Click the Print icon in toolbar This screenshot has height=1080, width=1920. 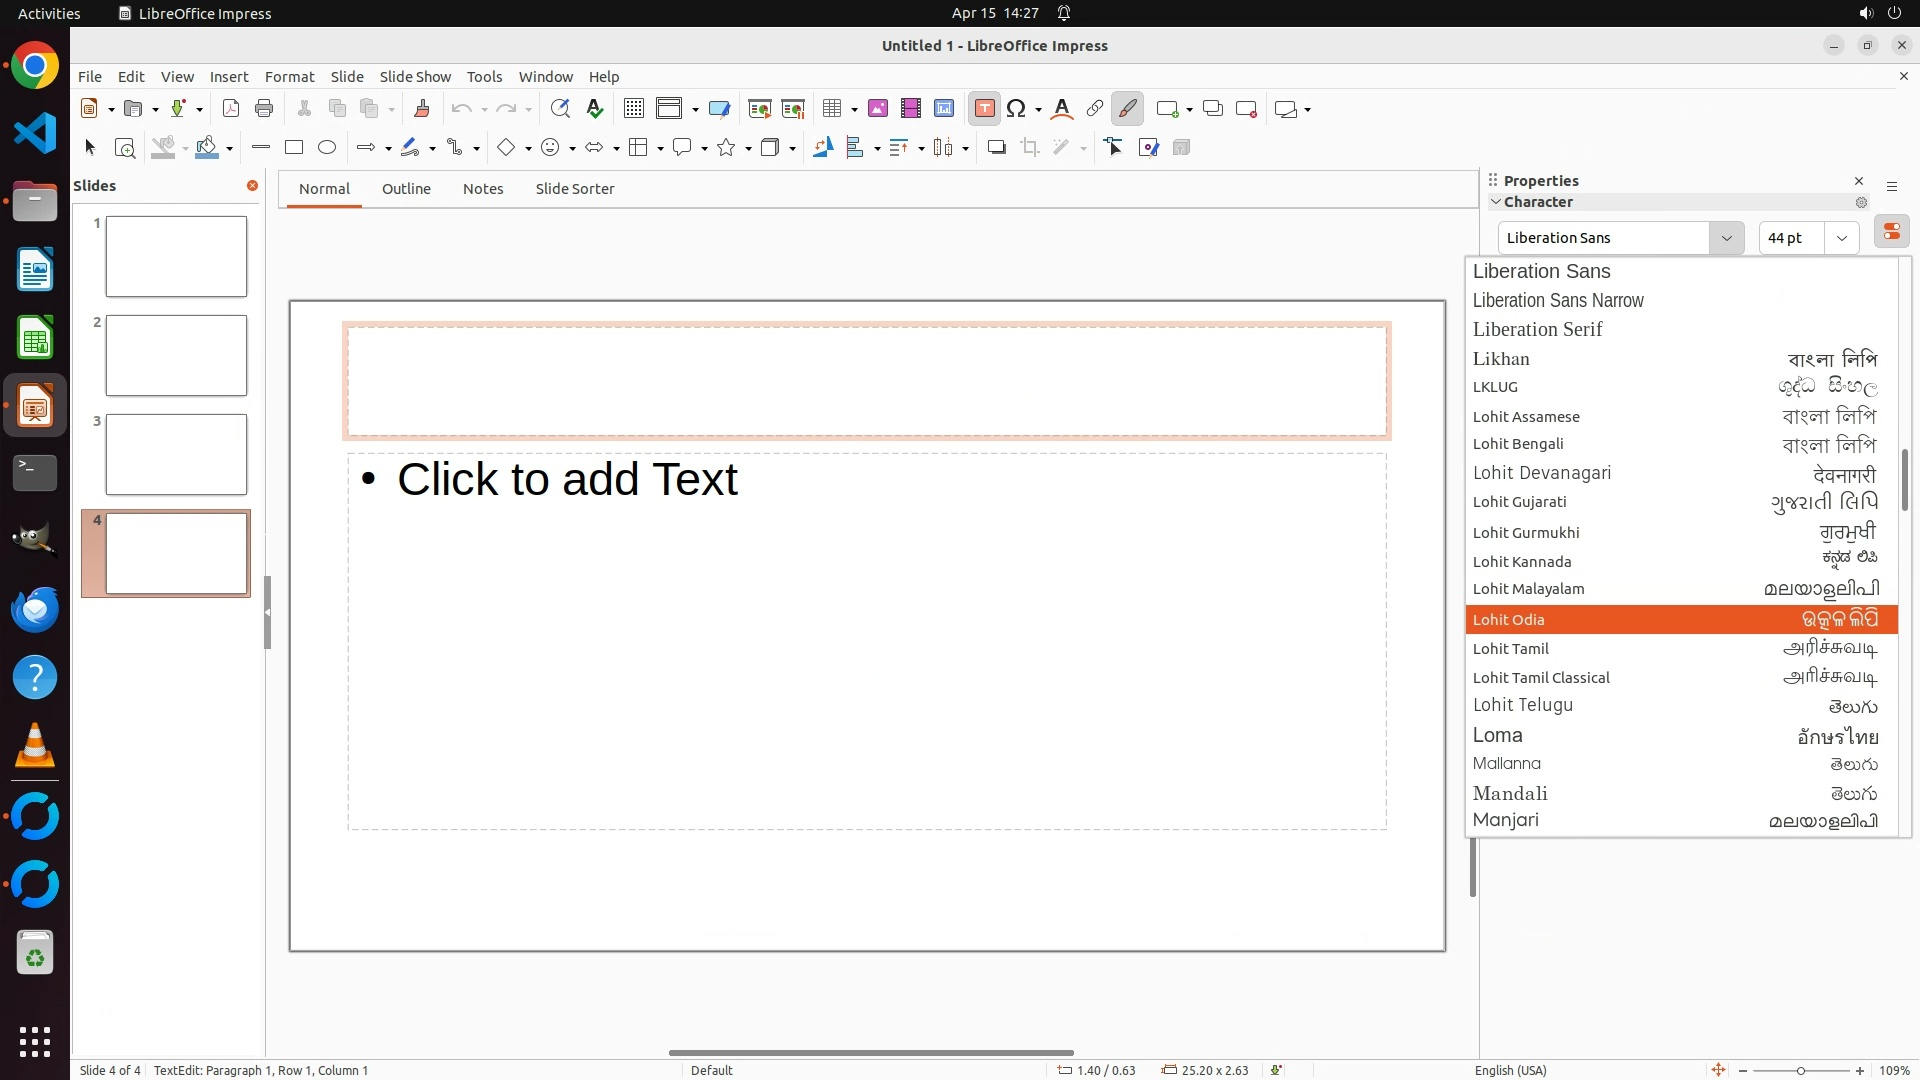point(264,109)
